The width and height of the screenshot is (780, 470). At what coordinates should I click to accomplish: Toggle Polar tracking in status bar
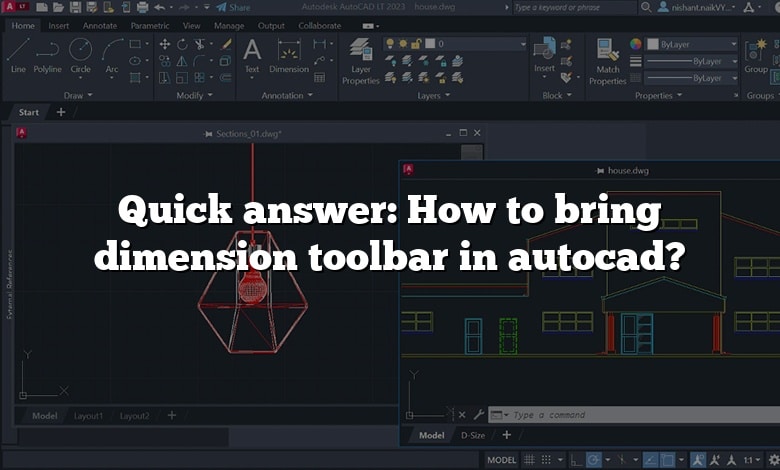pos(593,460)
